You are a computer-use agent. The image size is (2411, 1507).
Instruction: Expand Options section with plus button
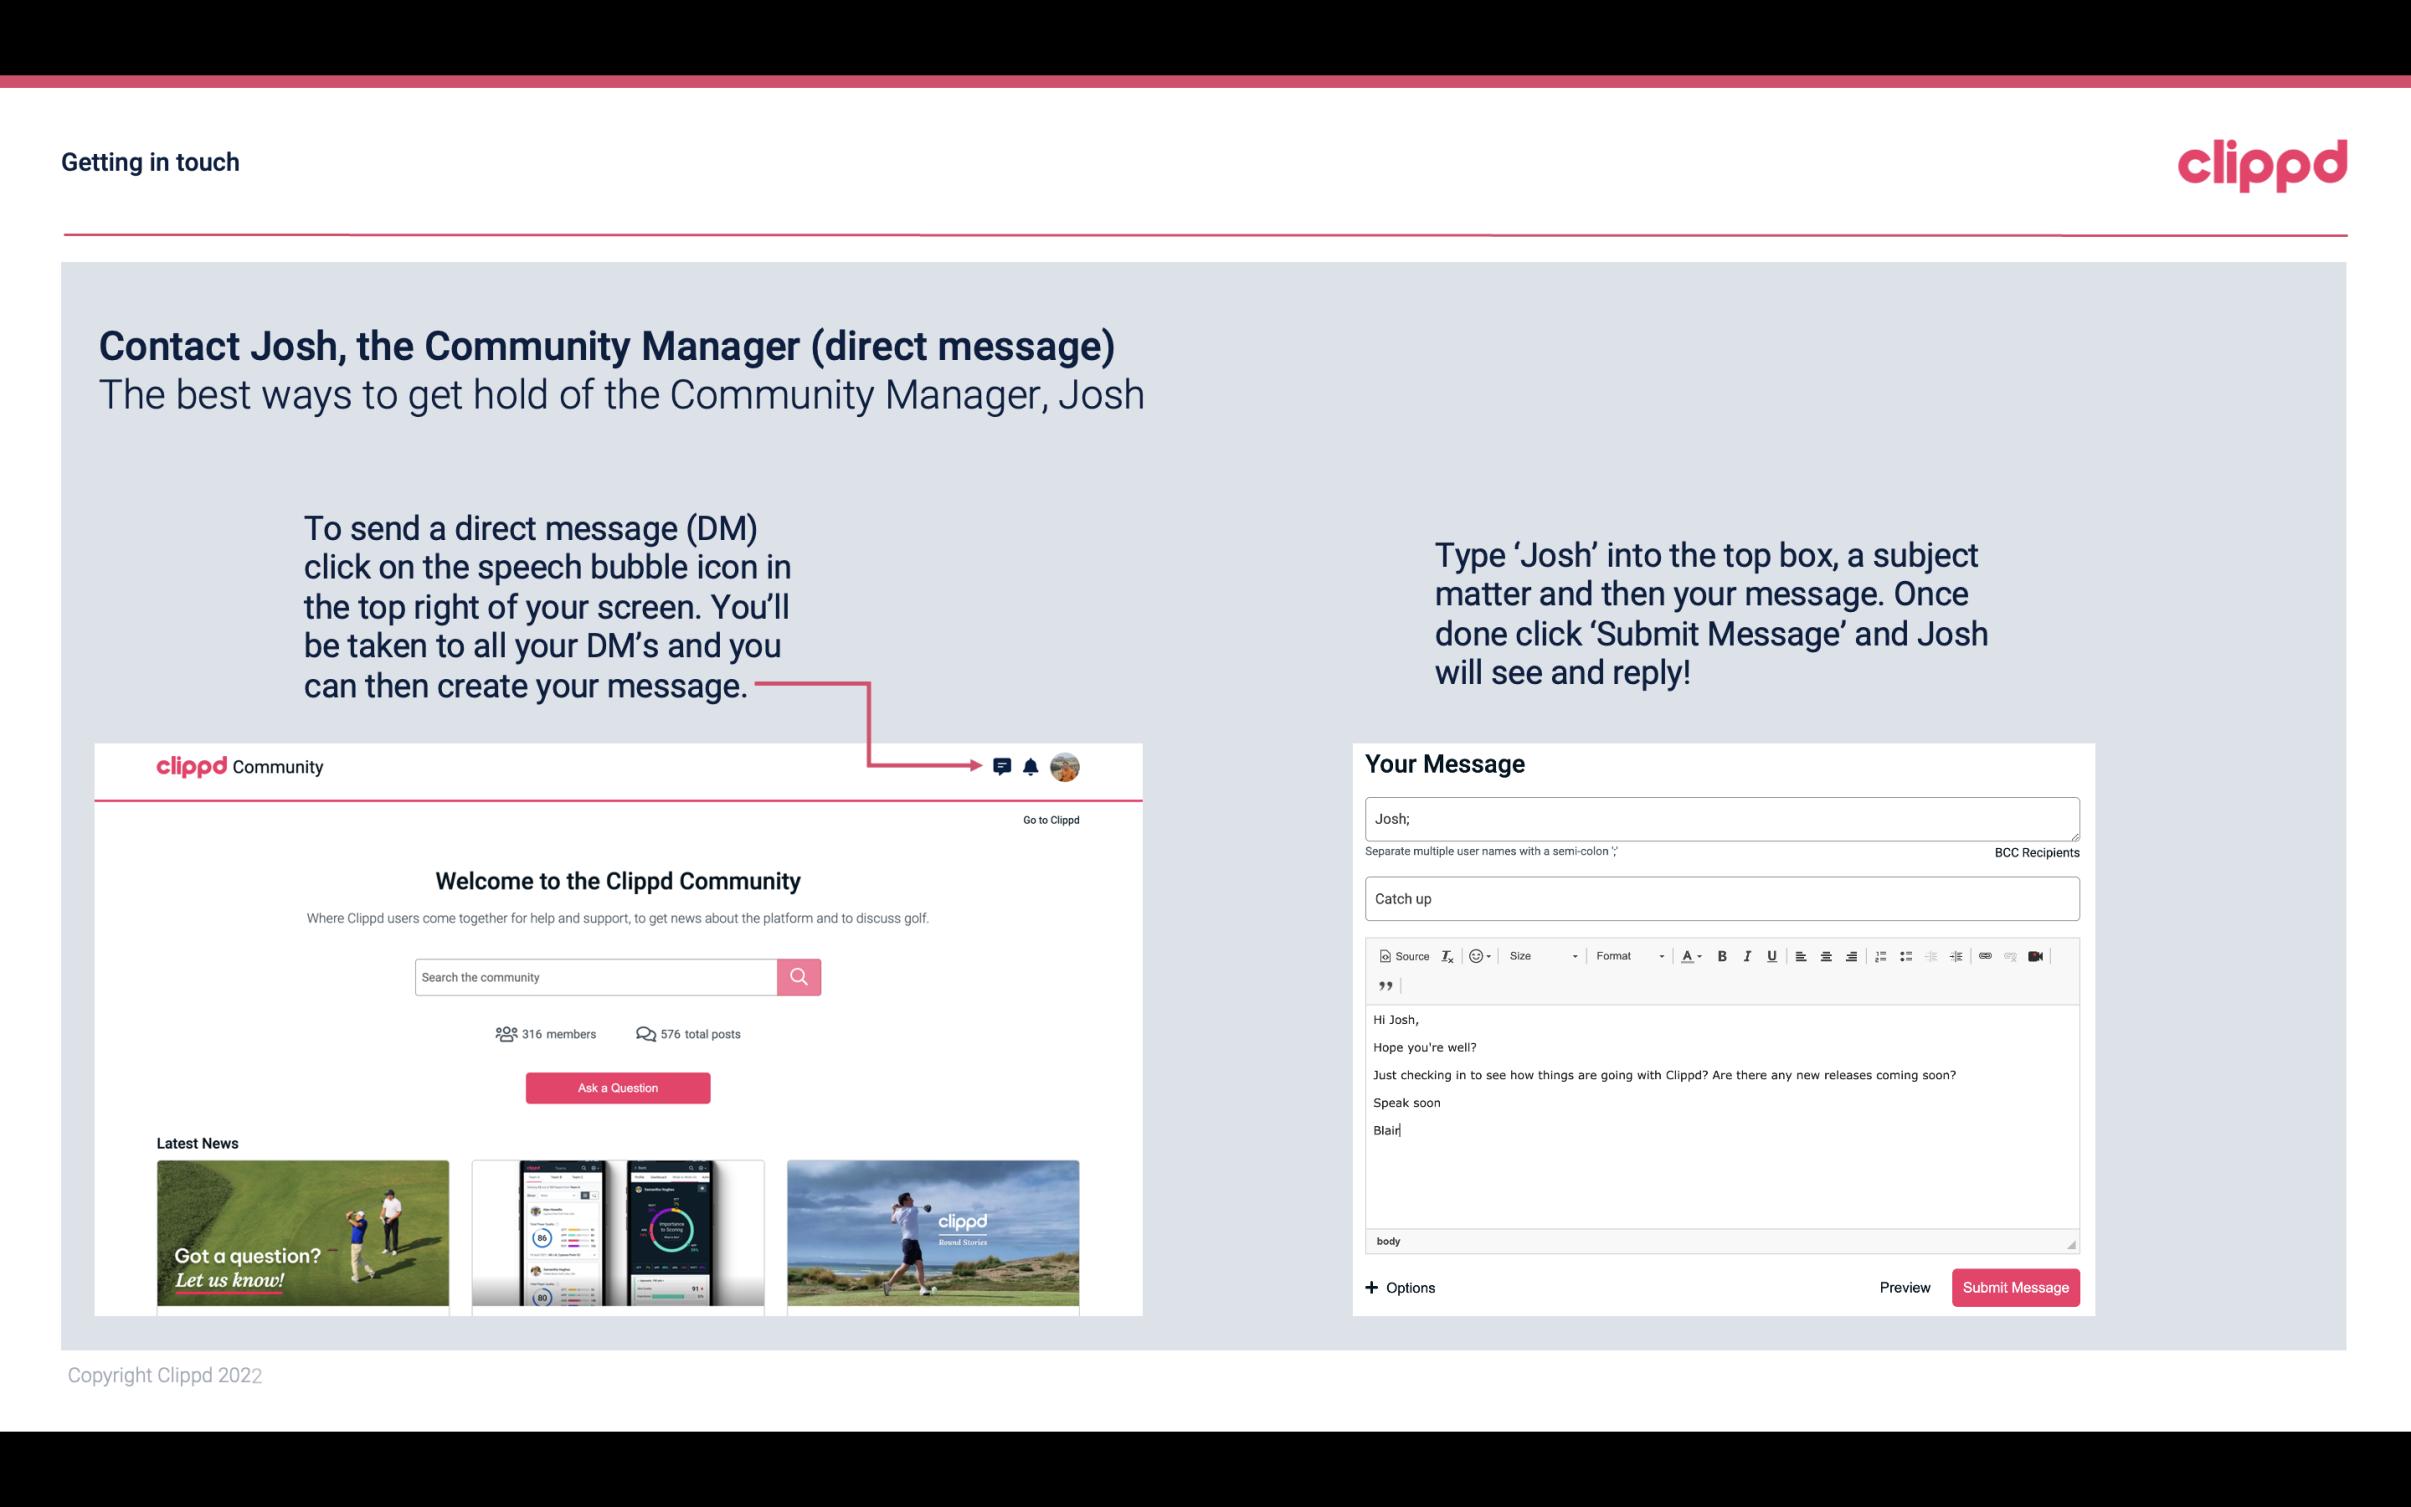(1399, 1288)
